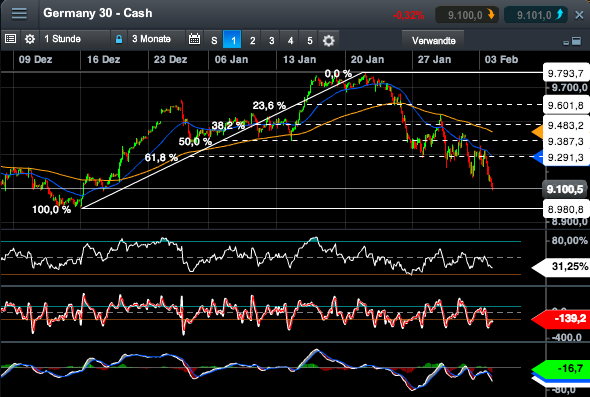Open the hamburger menu icon
Viewport: 590px width, 397px height.
tap(19, 14)
